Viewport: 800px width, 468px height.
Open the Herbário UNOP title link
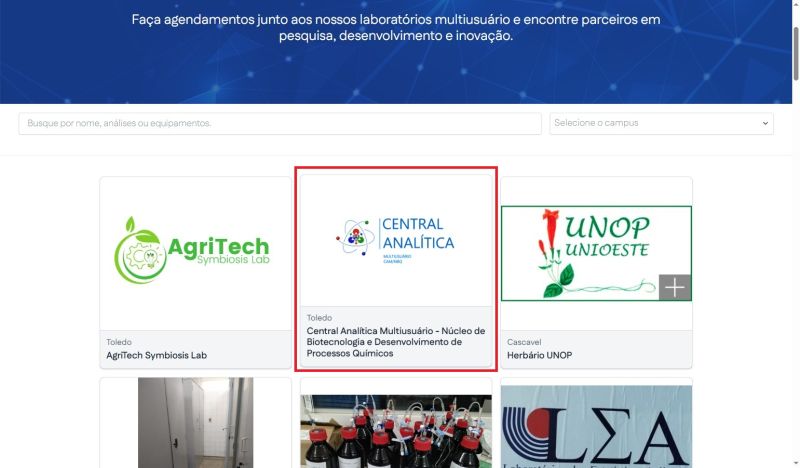[x=539, y=355]
